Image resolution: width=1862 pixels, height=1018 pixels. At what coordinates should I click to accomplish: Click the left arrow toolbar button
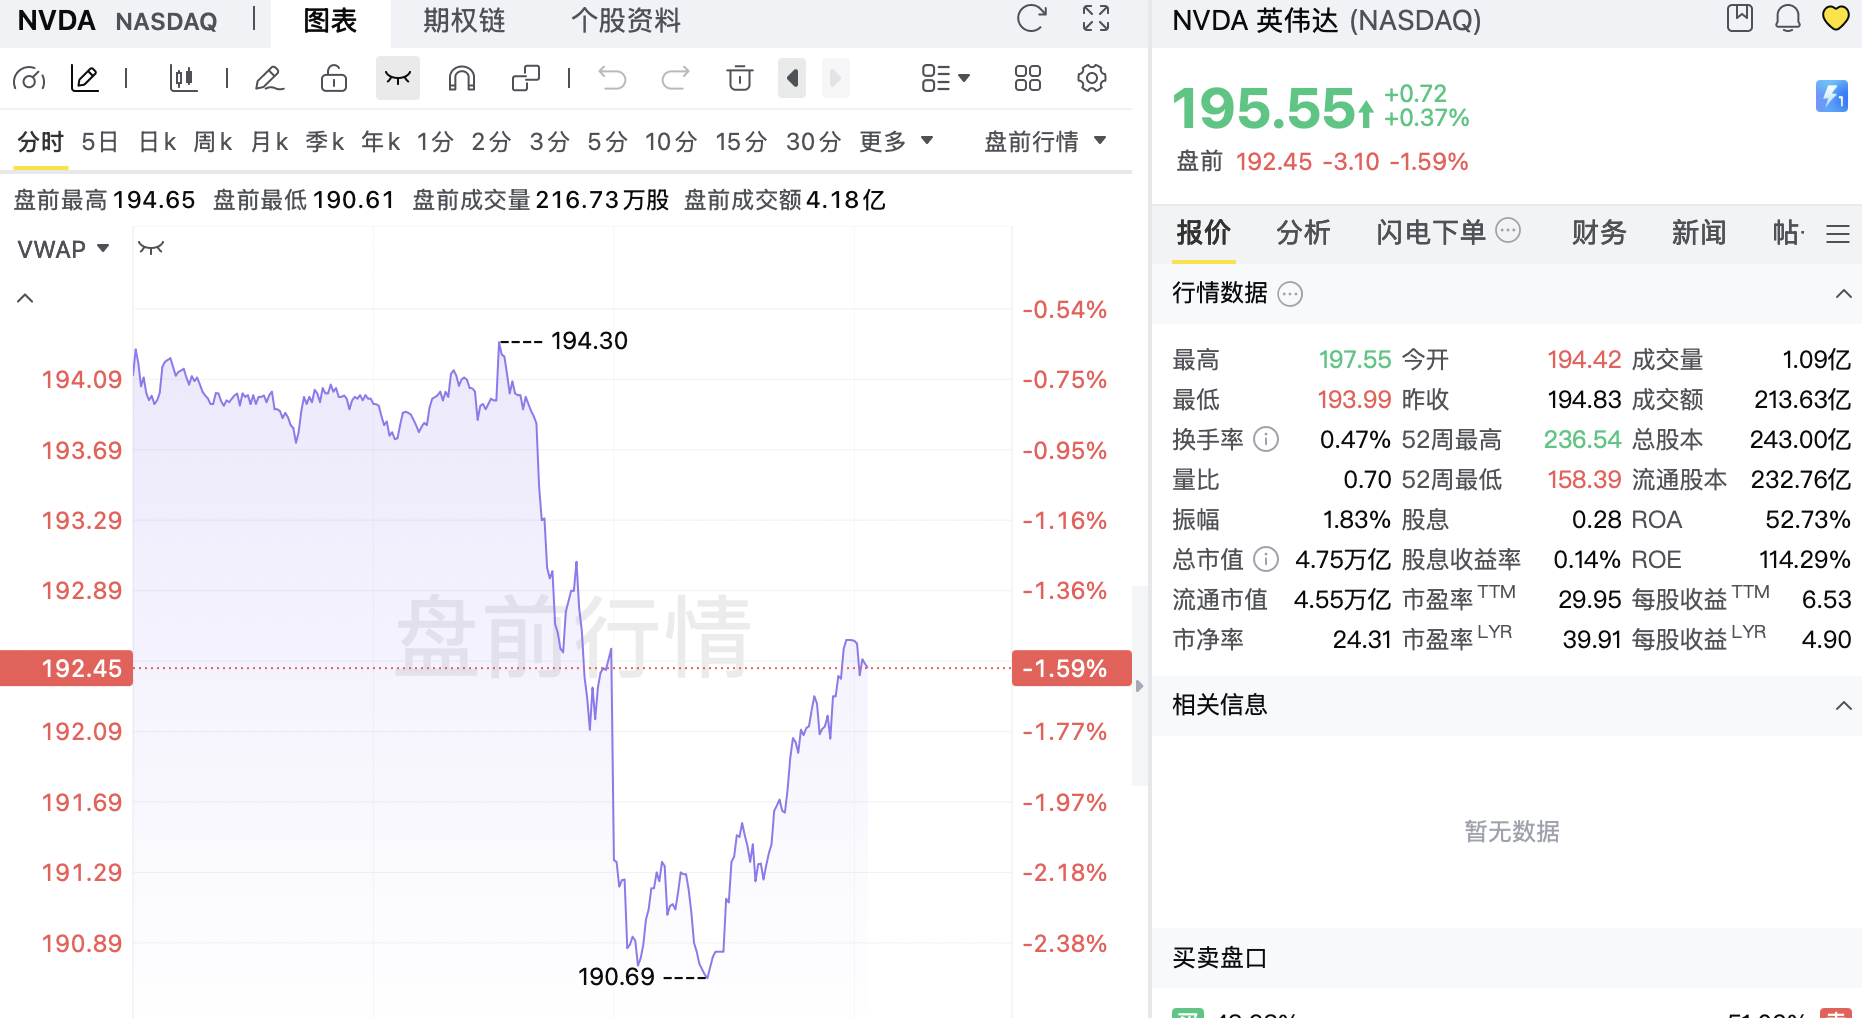pos(792,78)
